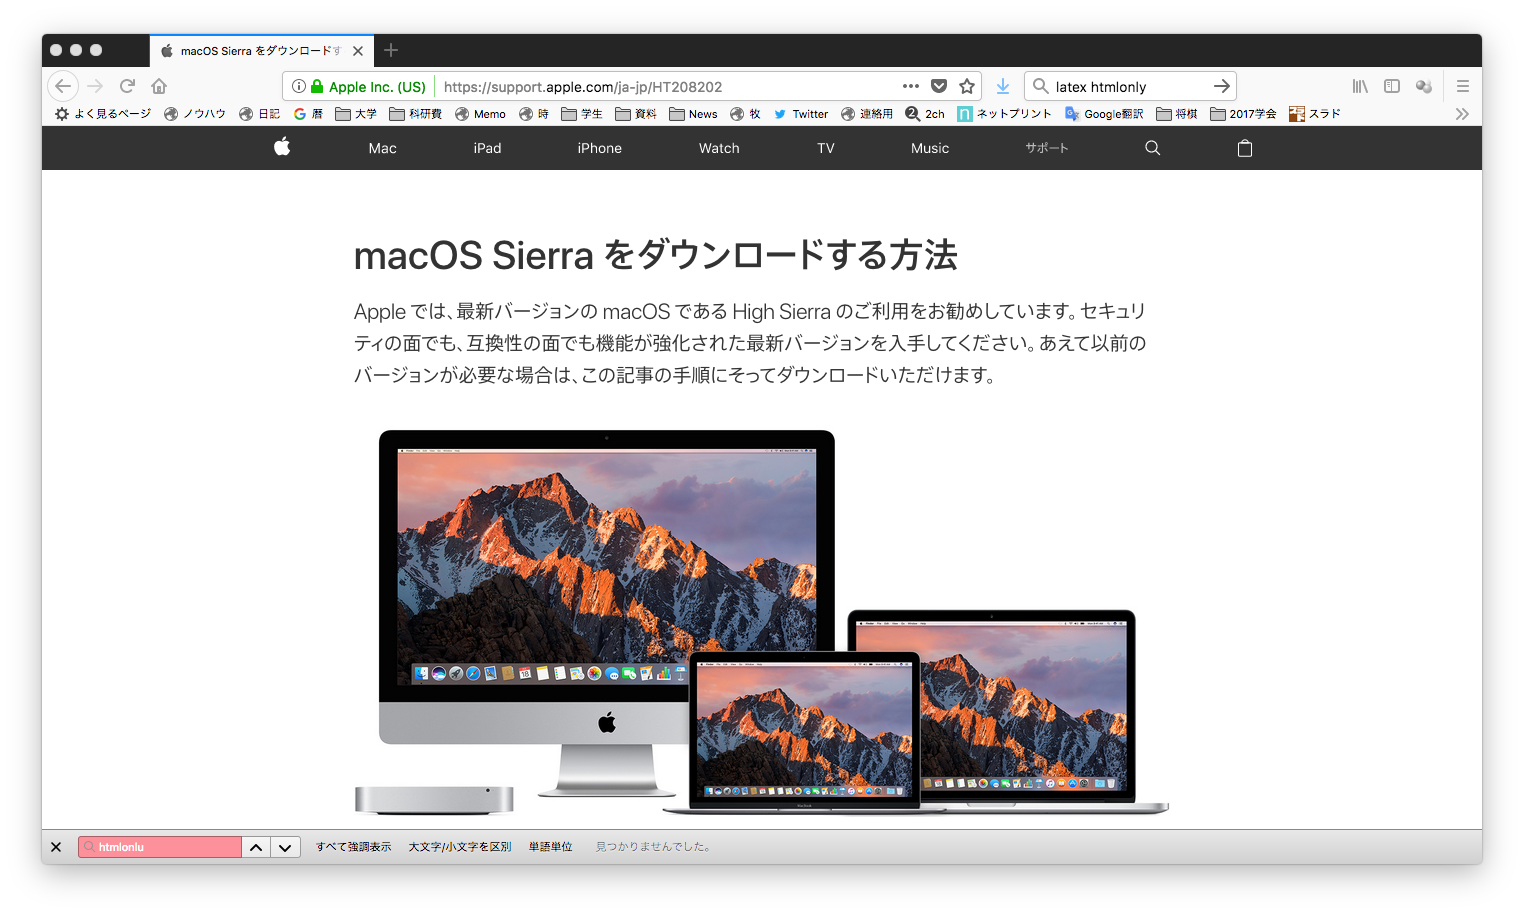Open the browser home page icon
Screen dimensions: 1524x914
coord(159,86)
